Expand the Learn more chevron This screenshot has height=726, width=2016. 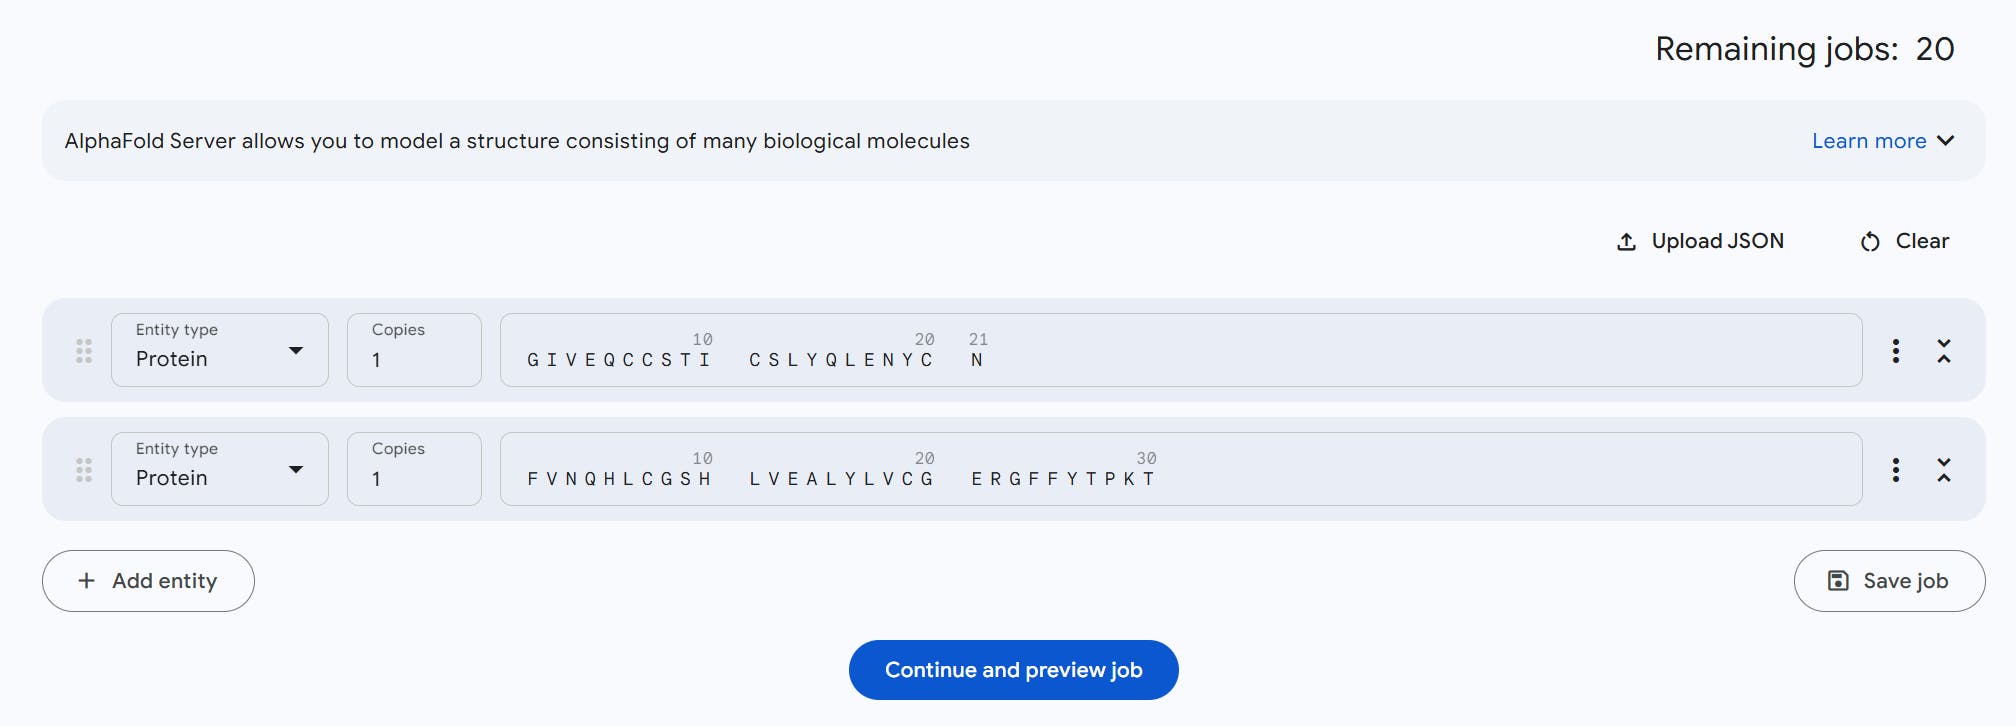1945,141
